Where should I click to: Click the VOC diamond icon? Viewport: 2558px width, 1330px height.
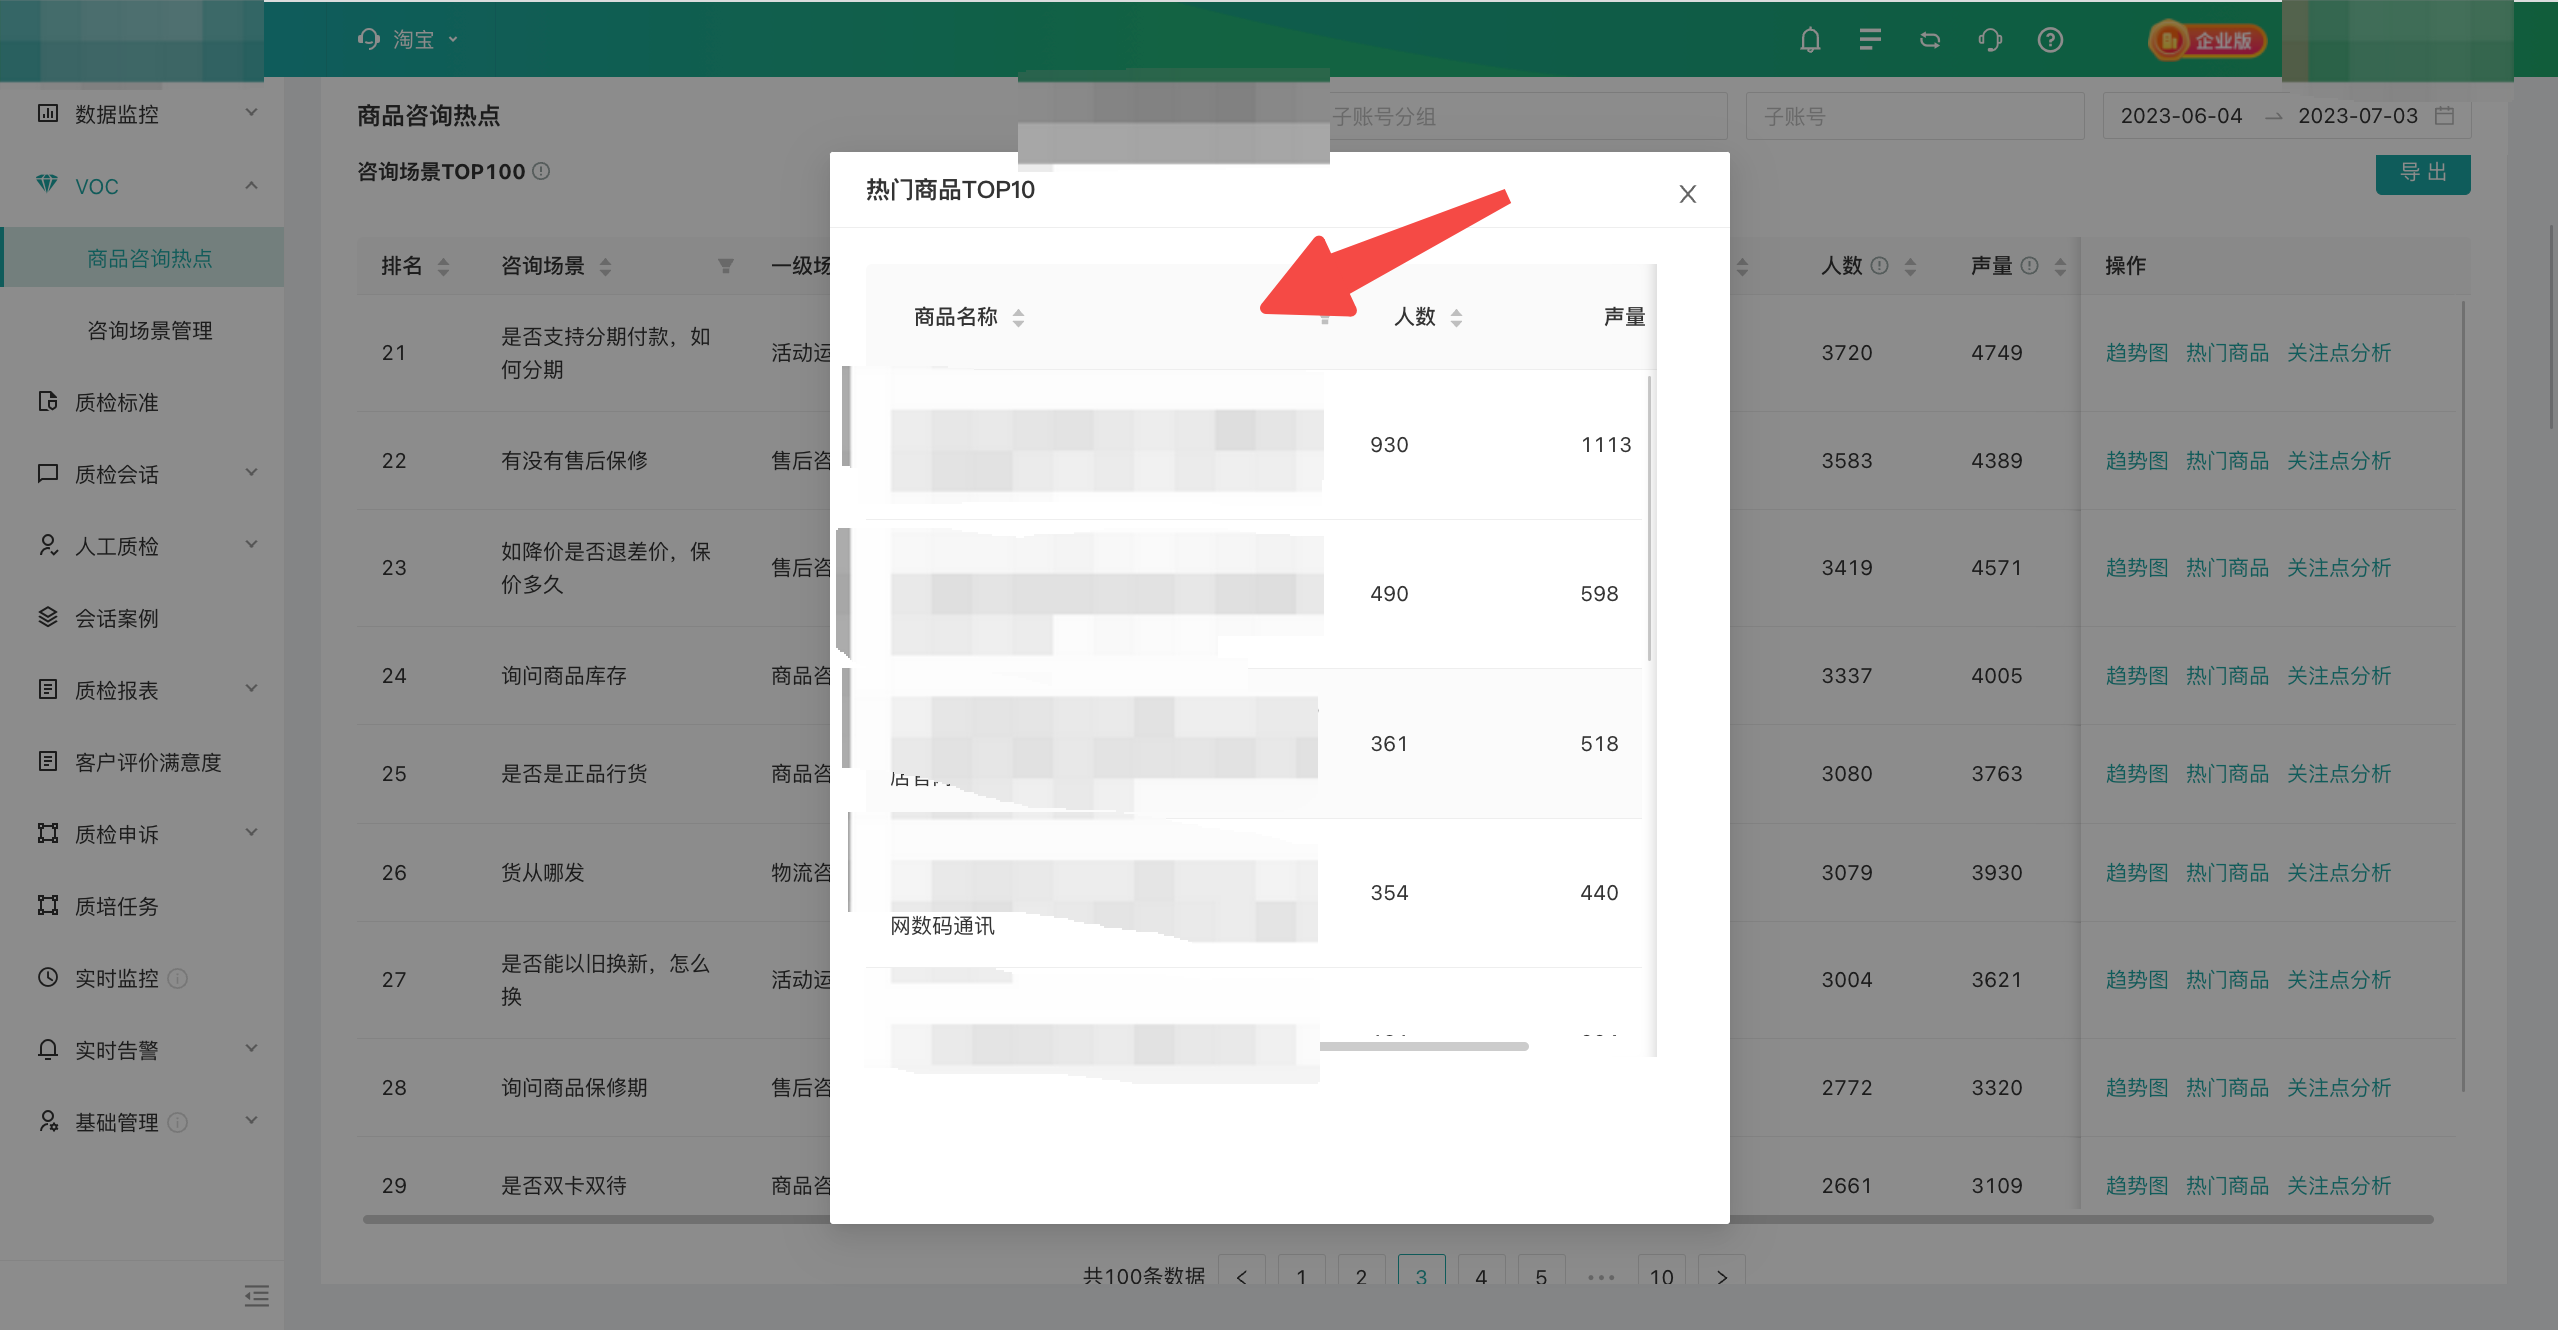[x=47, y=184]
